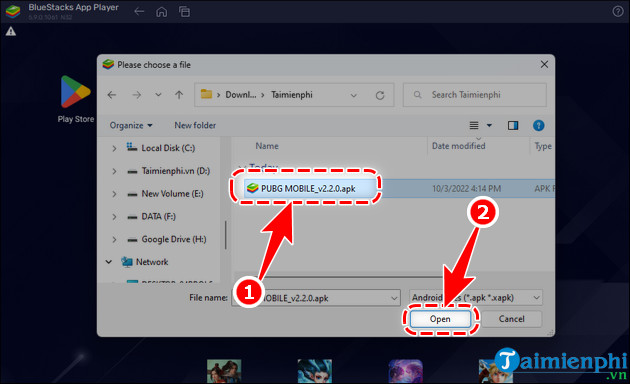The width and height of the screenshot is (630, 384).
Task: Navigate back in the file dialog
Action: tap(112, 95)
